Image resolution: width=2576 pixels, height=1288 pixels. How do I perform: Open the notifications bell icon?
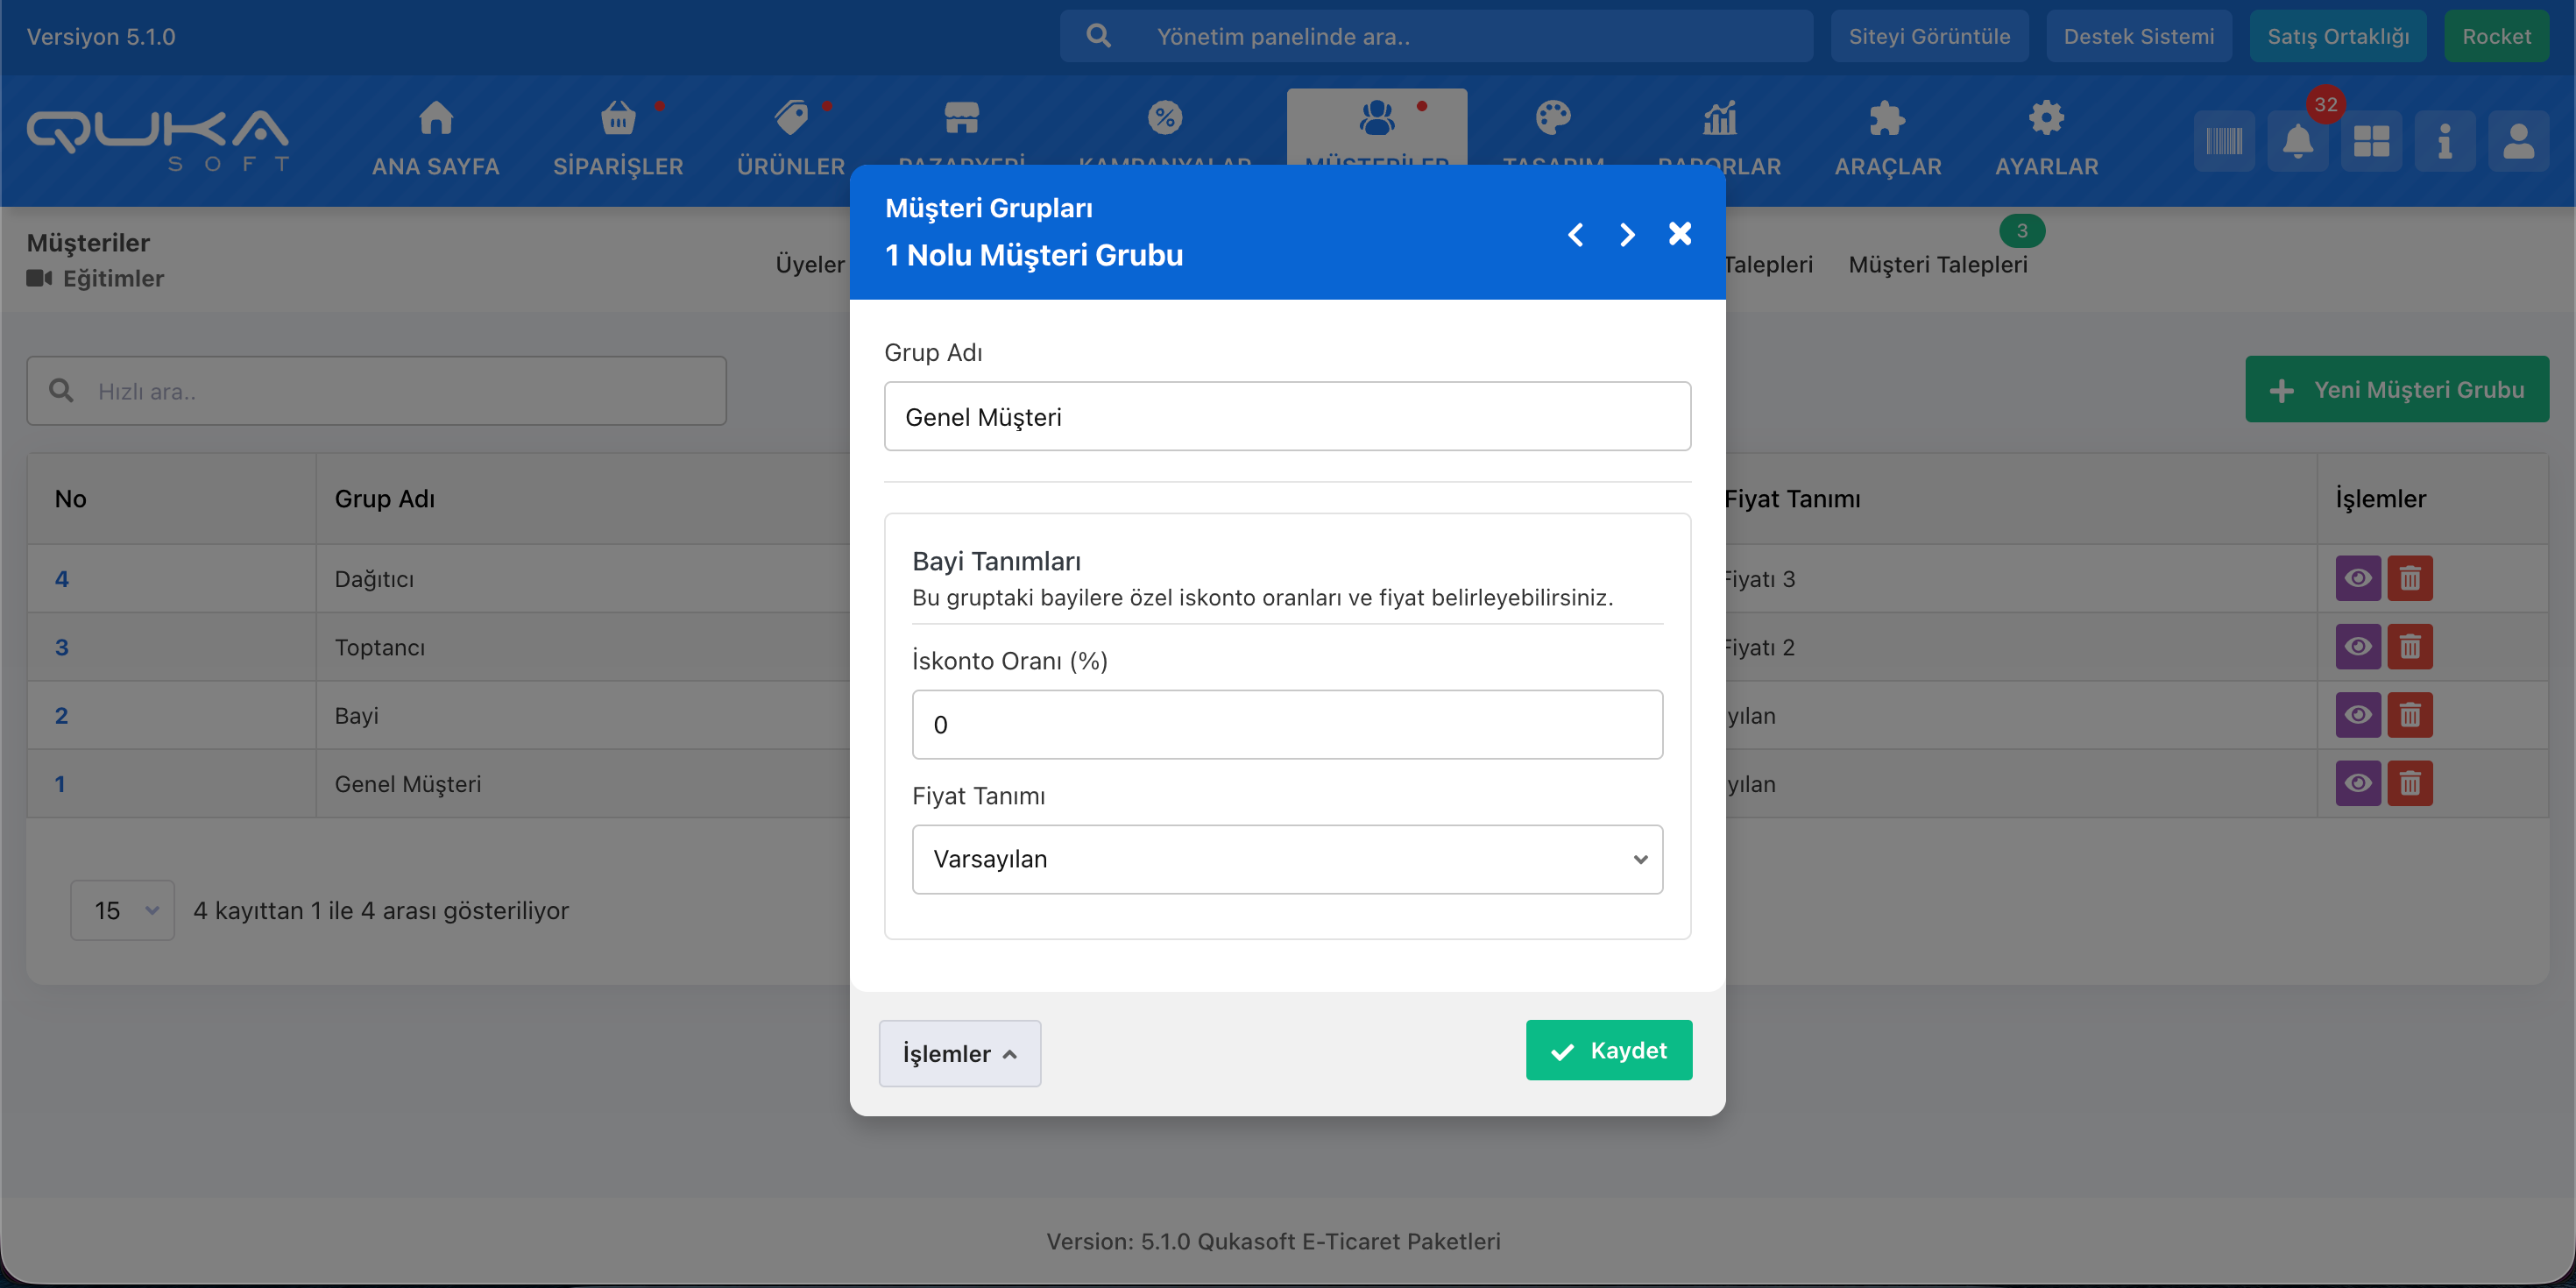click(2297, 141)
